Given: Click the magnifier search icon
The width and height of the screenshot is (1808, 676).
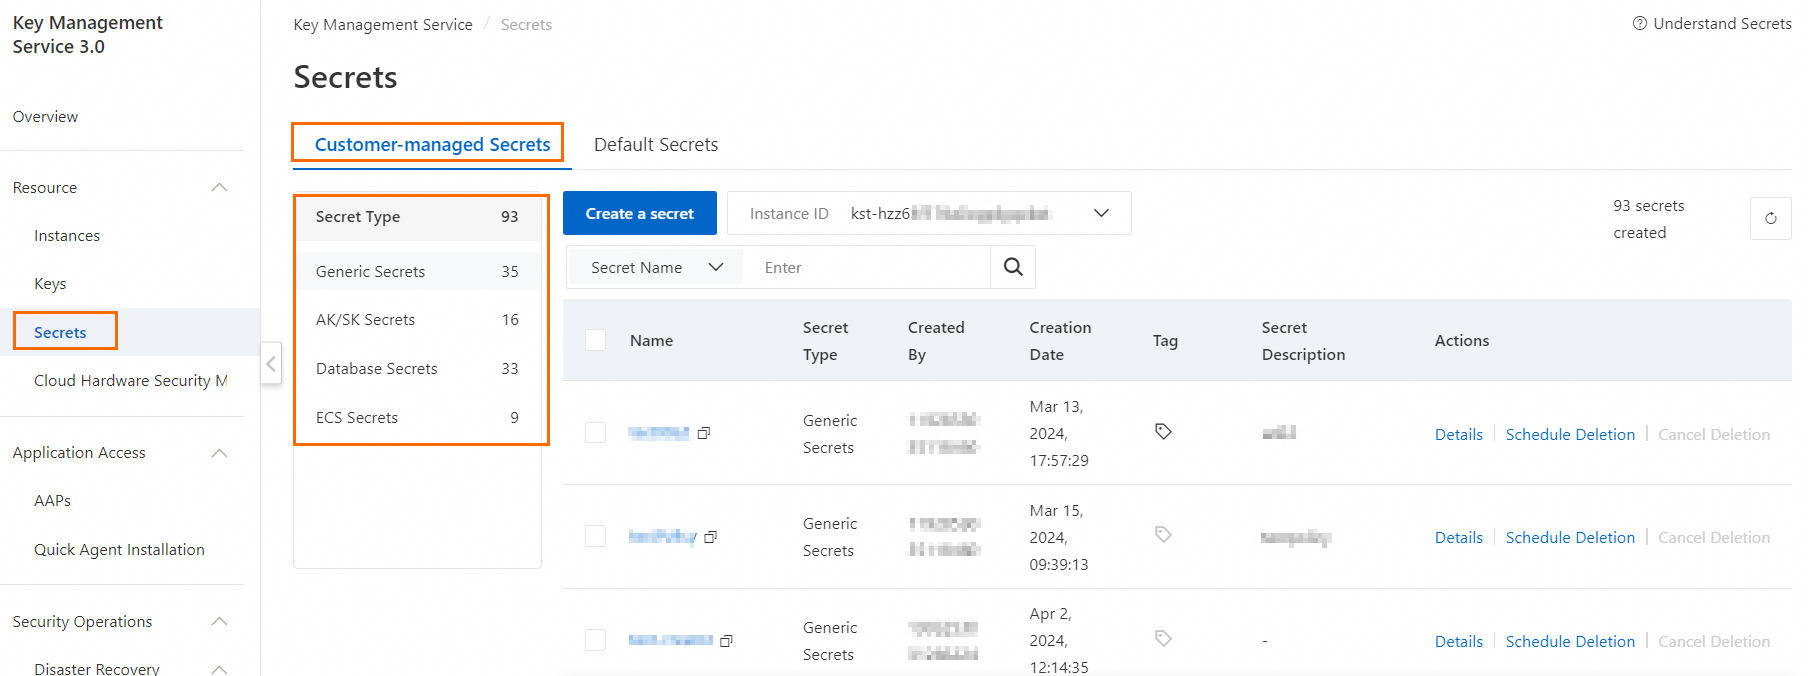Looking at the screenshot, I should point(1013,267).
